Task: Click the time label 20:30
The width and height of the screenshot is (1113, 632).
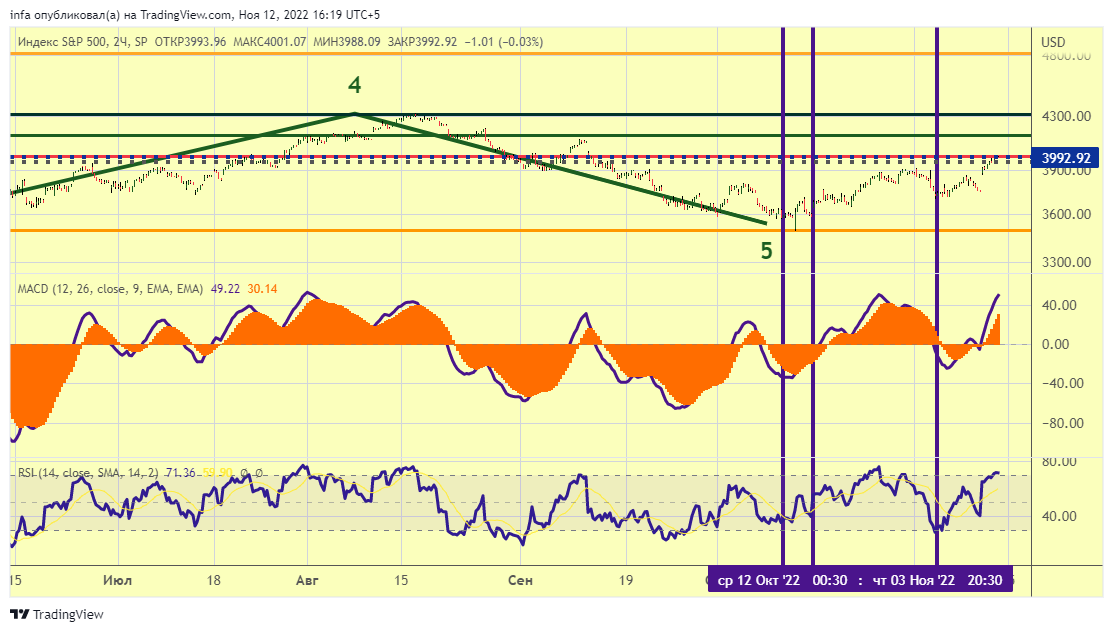Action: (985, 580)
